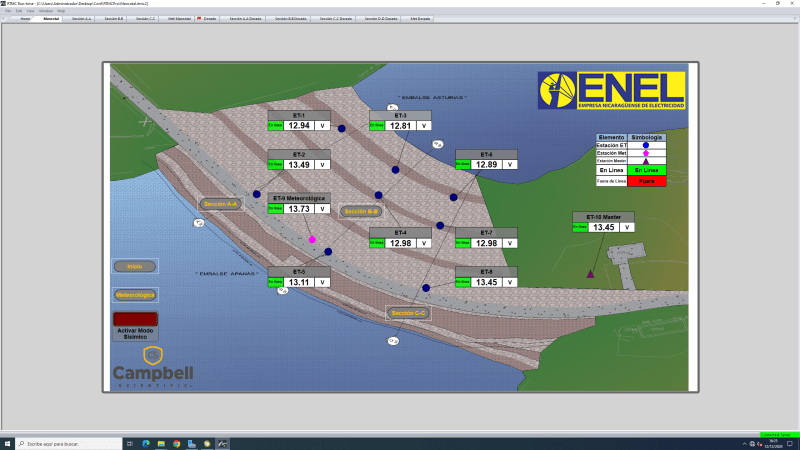800x450 pixels.
Task: Click the magenta meteorological station marker
Action: (x=312, y=239)
